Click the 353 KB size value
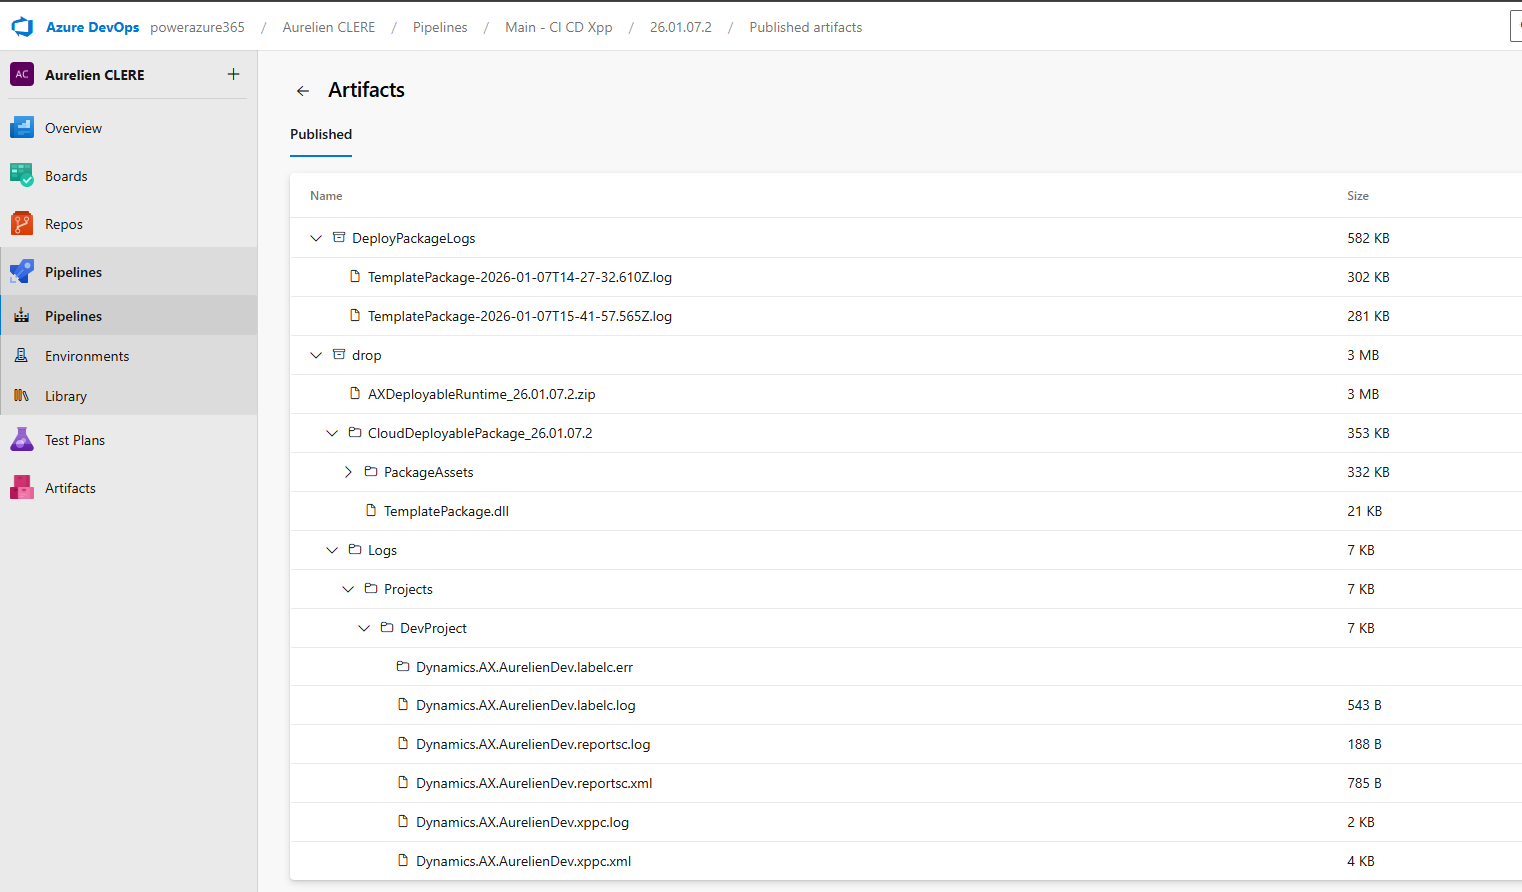 click(1368, 433)
